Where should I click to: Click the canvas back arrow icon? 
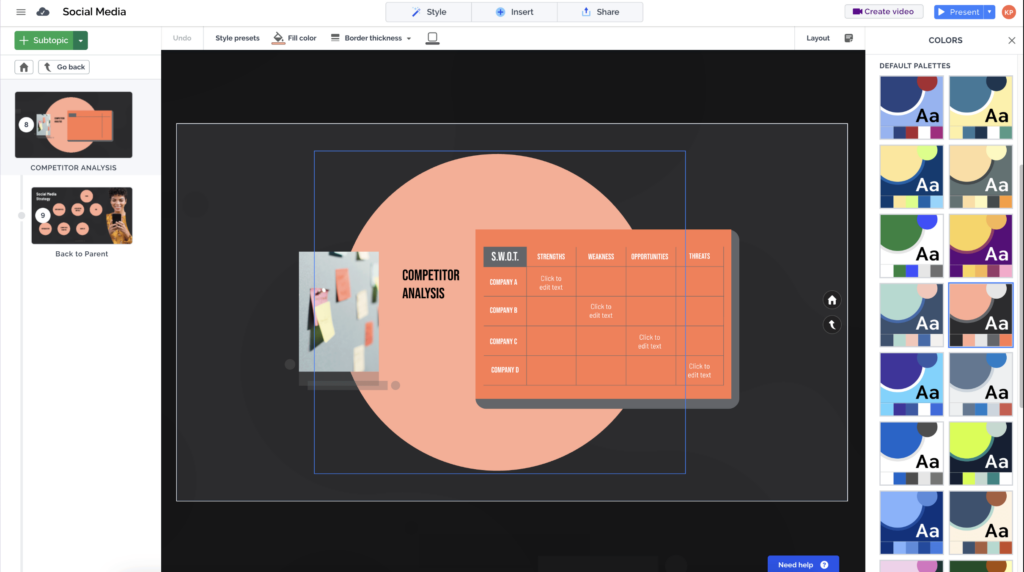pyautogui.click(x=832, y=325)
